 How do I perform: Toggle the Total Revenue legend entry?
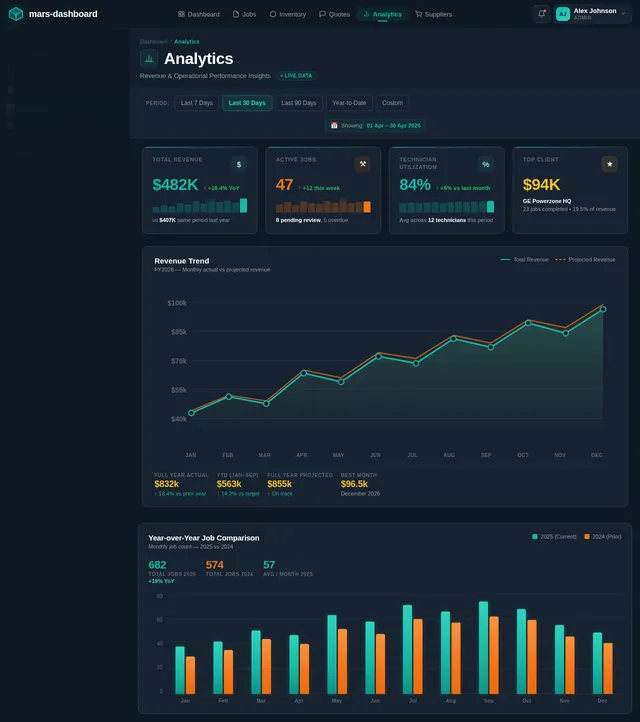[x=524, y=260]
